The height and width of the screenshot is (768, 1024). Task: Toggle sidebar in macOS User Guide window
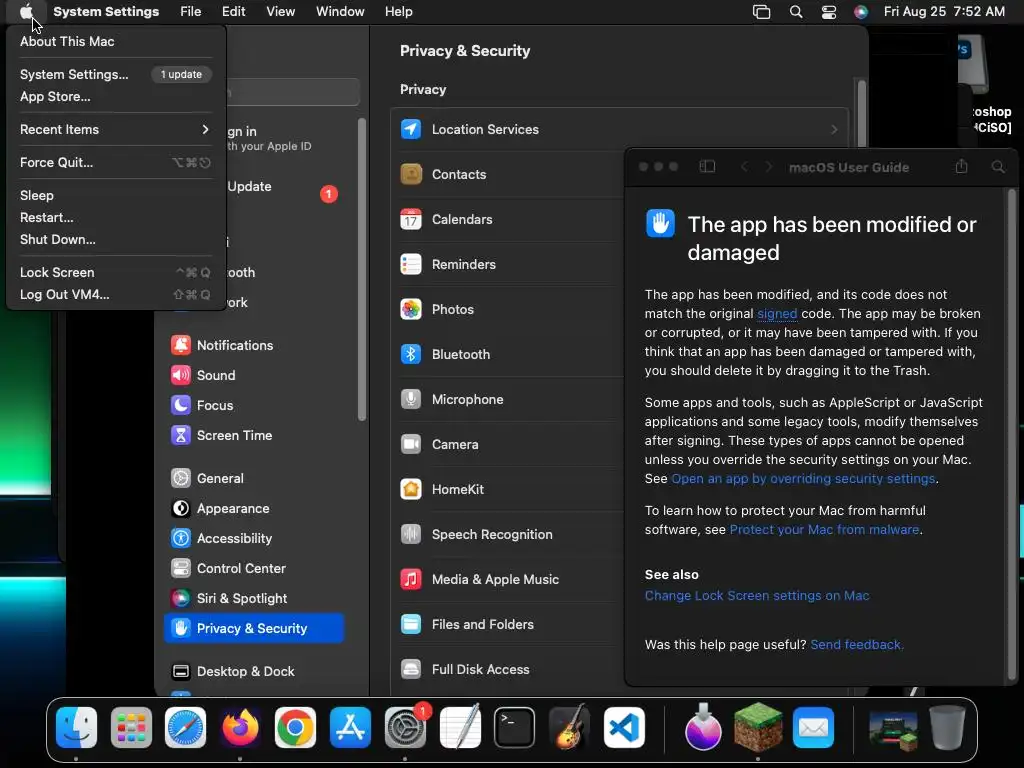[x=707, y=167]
